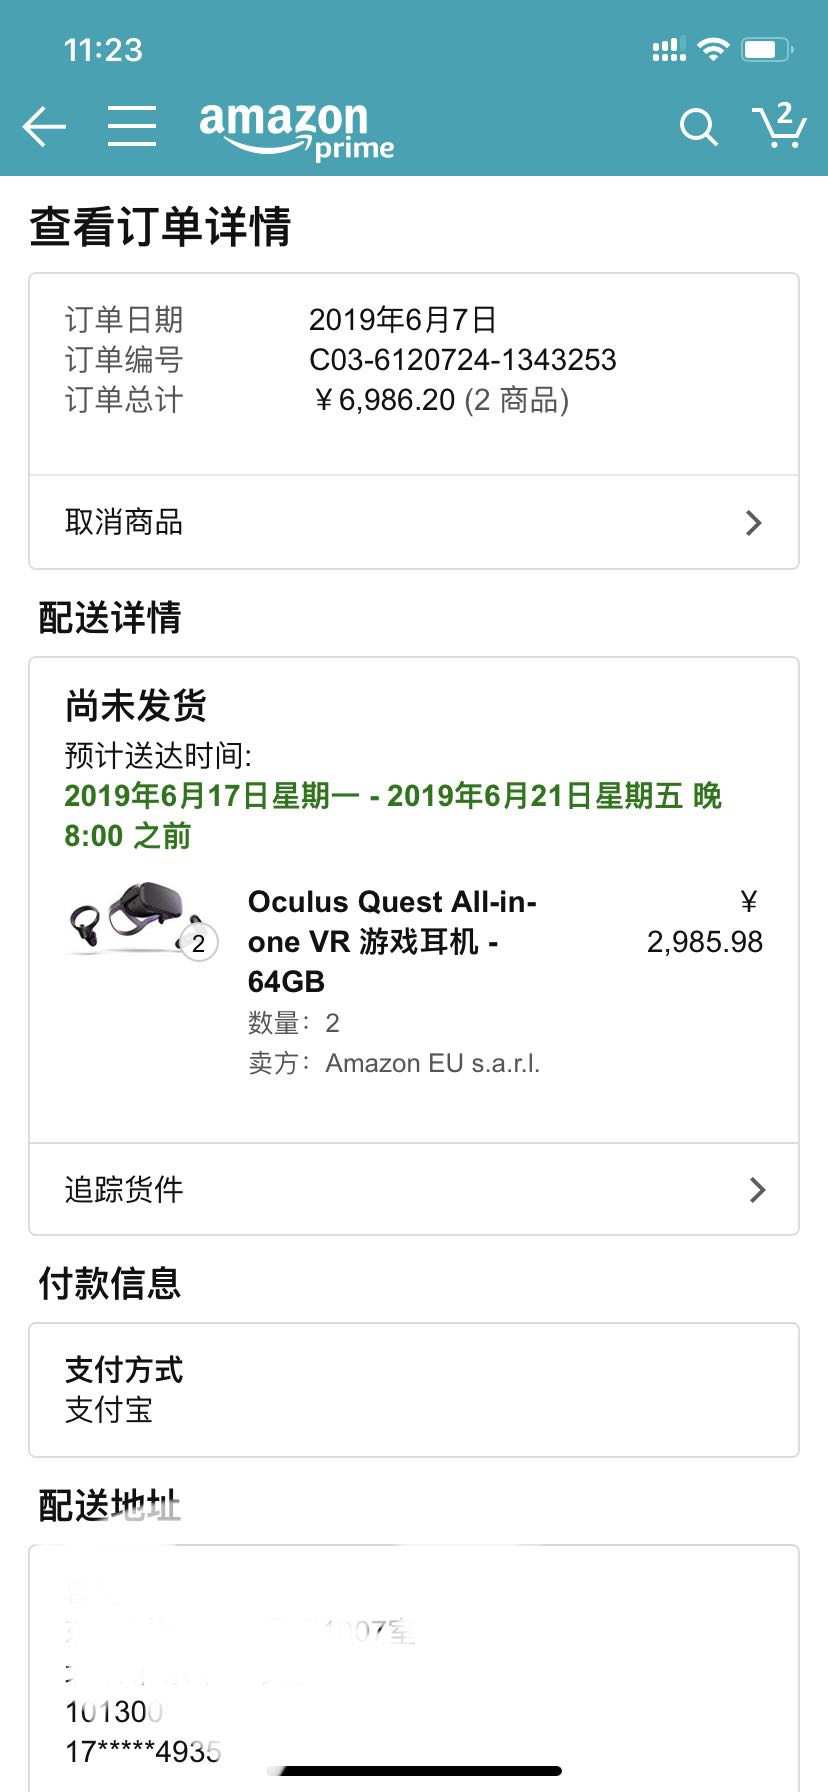Tap the battery status icon
The image size is (828, 1792).
(767, 49)
